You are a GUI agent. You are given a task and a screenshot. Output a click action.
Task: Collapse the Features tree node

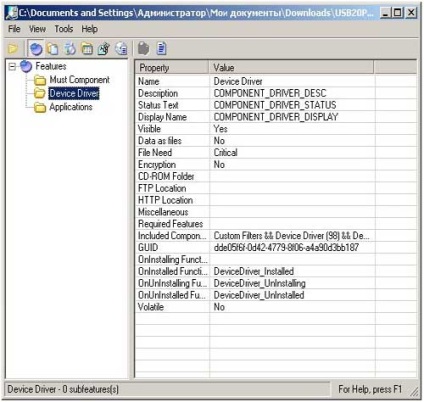click(12, 67)
